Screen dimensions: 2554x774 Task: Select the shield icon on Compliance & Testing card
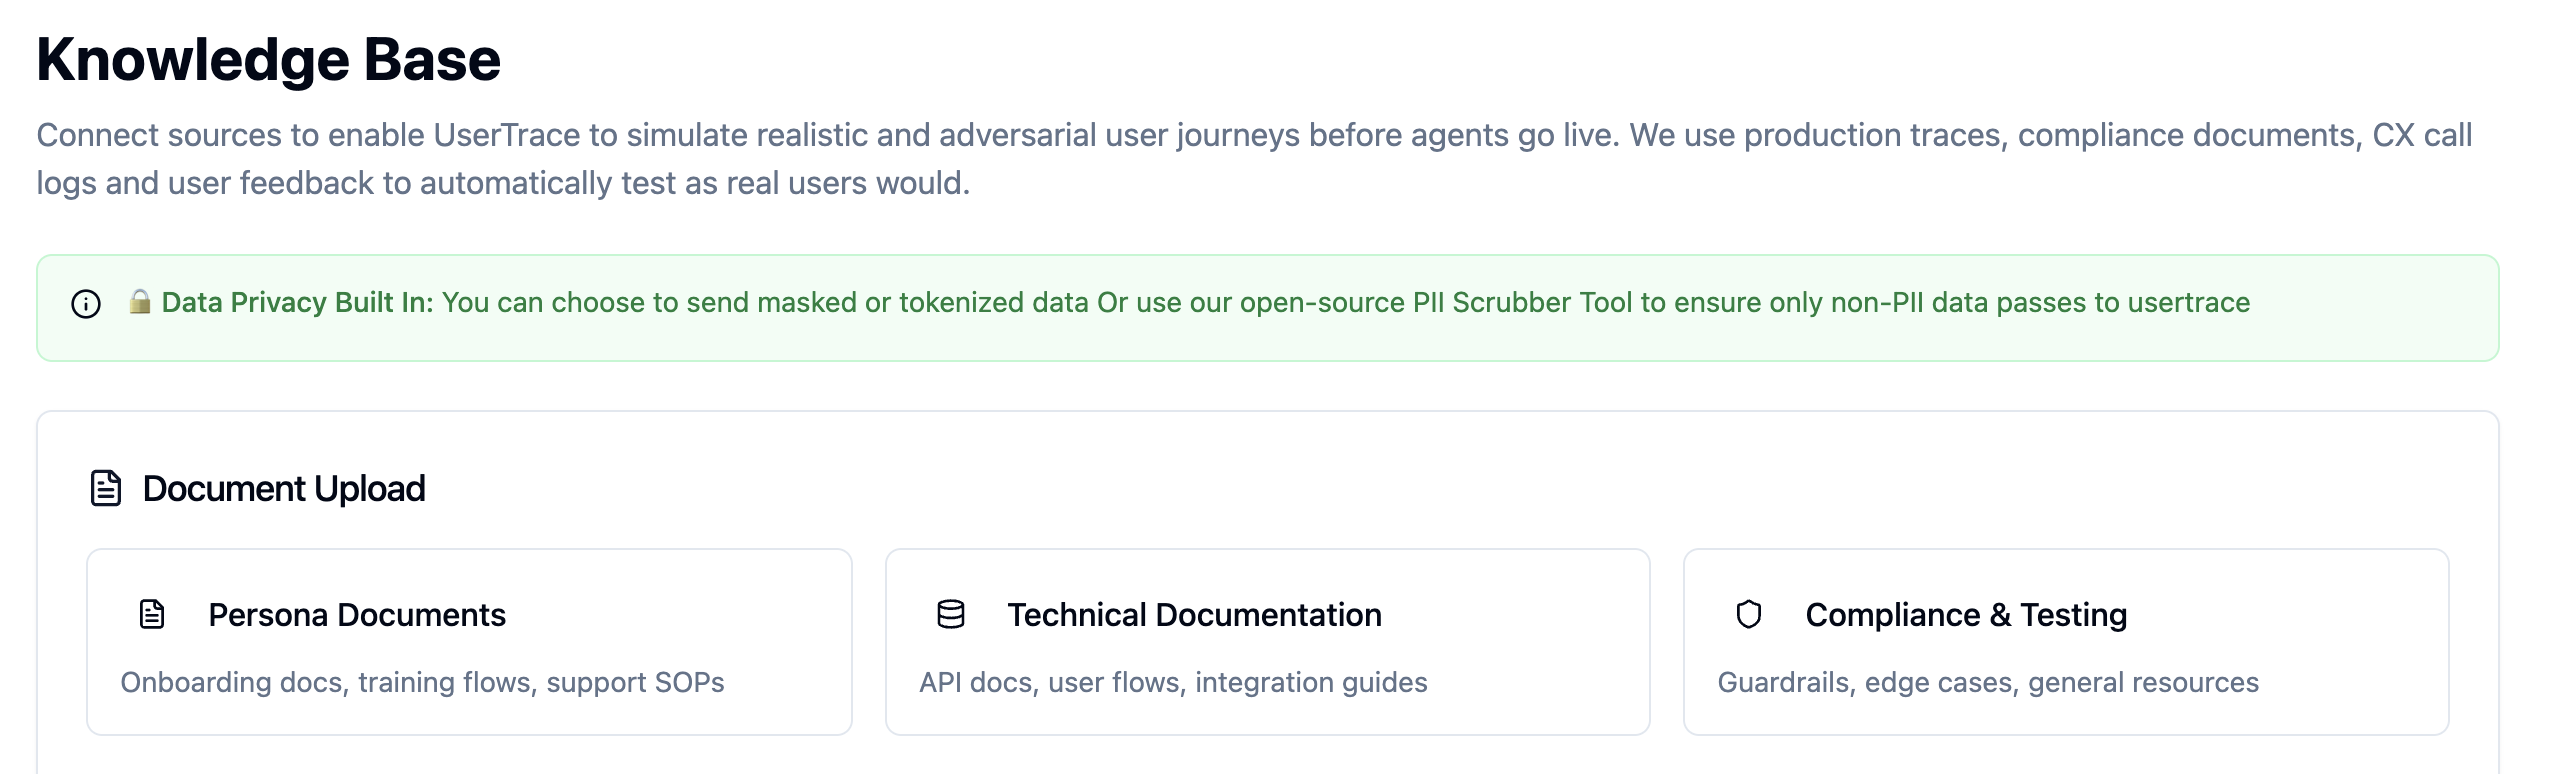point(1748,615)
